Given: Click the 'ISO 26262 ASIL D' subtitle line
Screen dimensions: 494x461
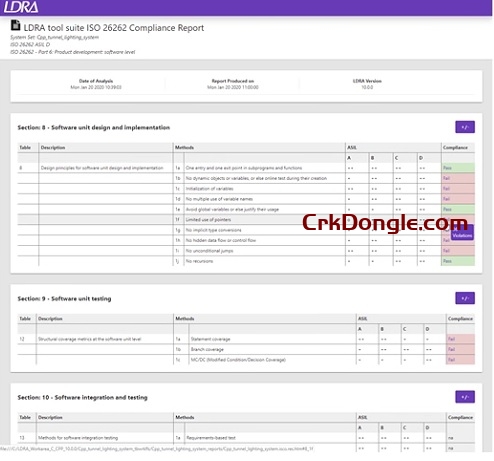Looking at the screenshot, I should click(x=30, y=44).
